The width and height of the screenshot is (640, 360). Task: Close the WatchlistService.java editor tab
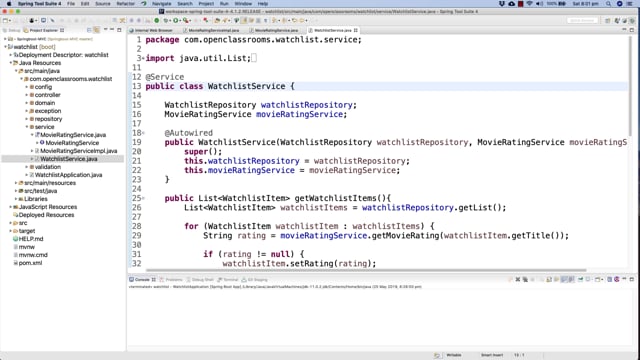tap(356, 30)
